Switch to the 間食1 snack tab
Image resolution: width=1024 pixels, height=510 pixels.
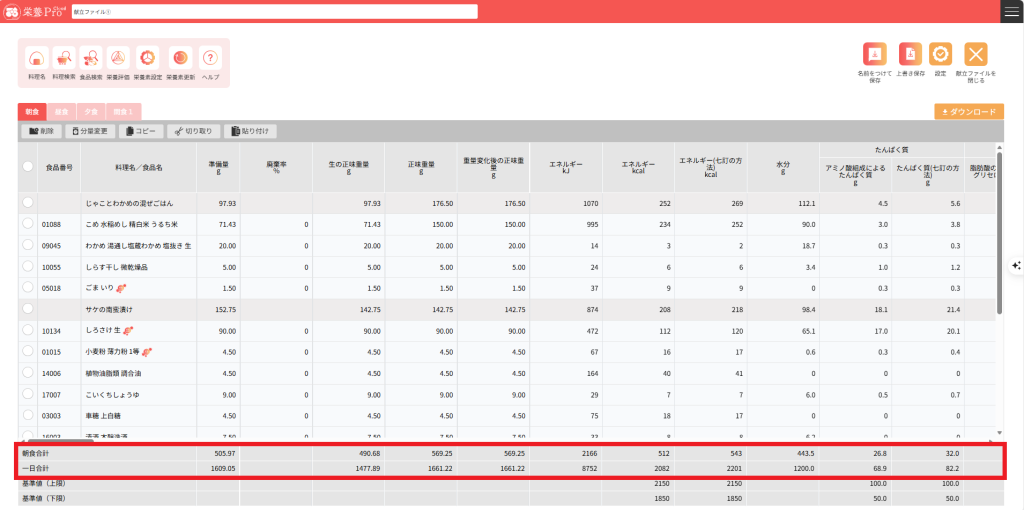tap(123, 112)
